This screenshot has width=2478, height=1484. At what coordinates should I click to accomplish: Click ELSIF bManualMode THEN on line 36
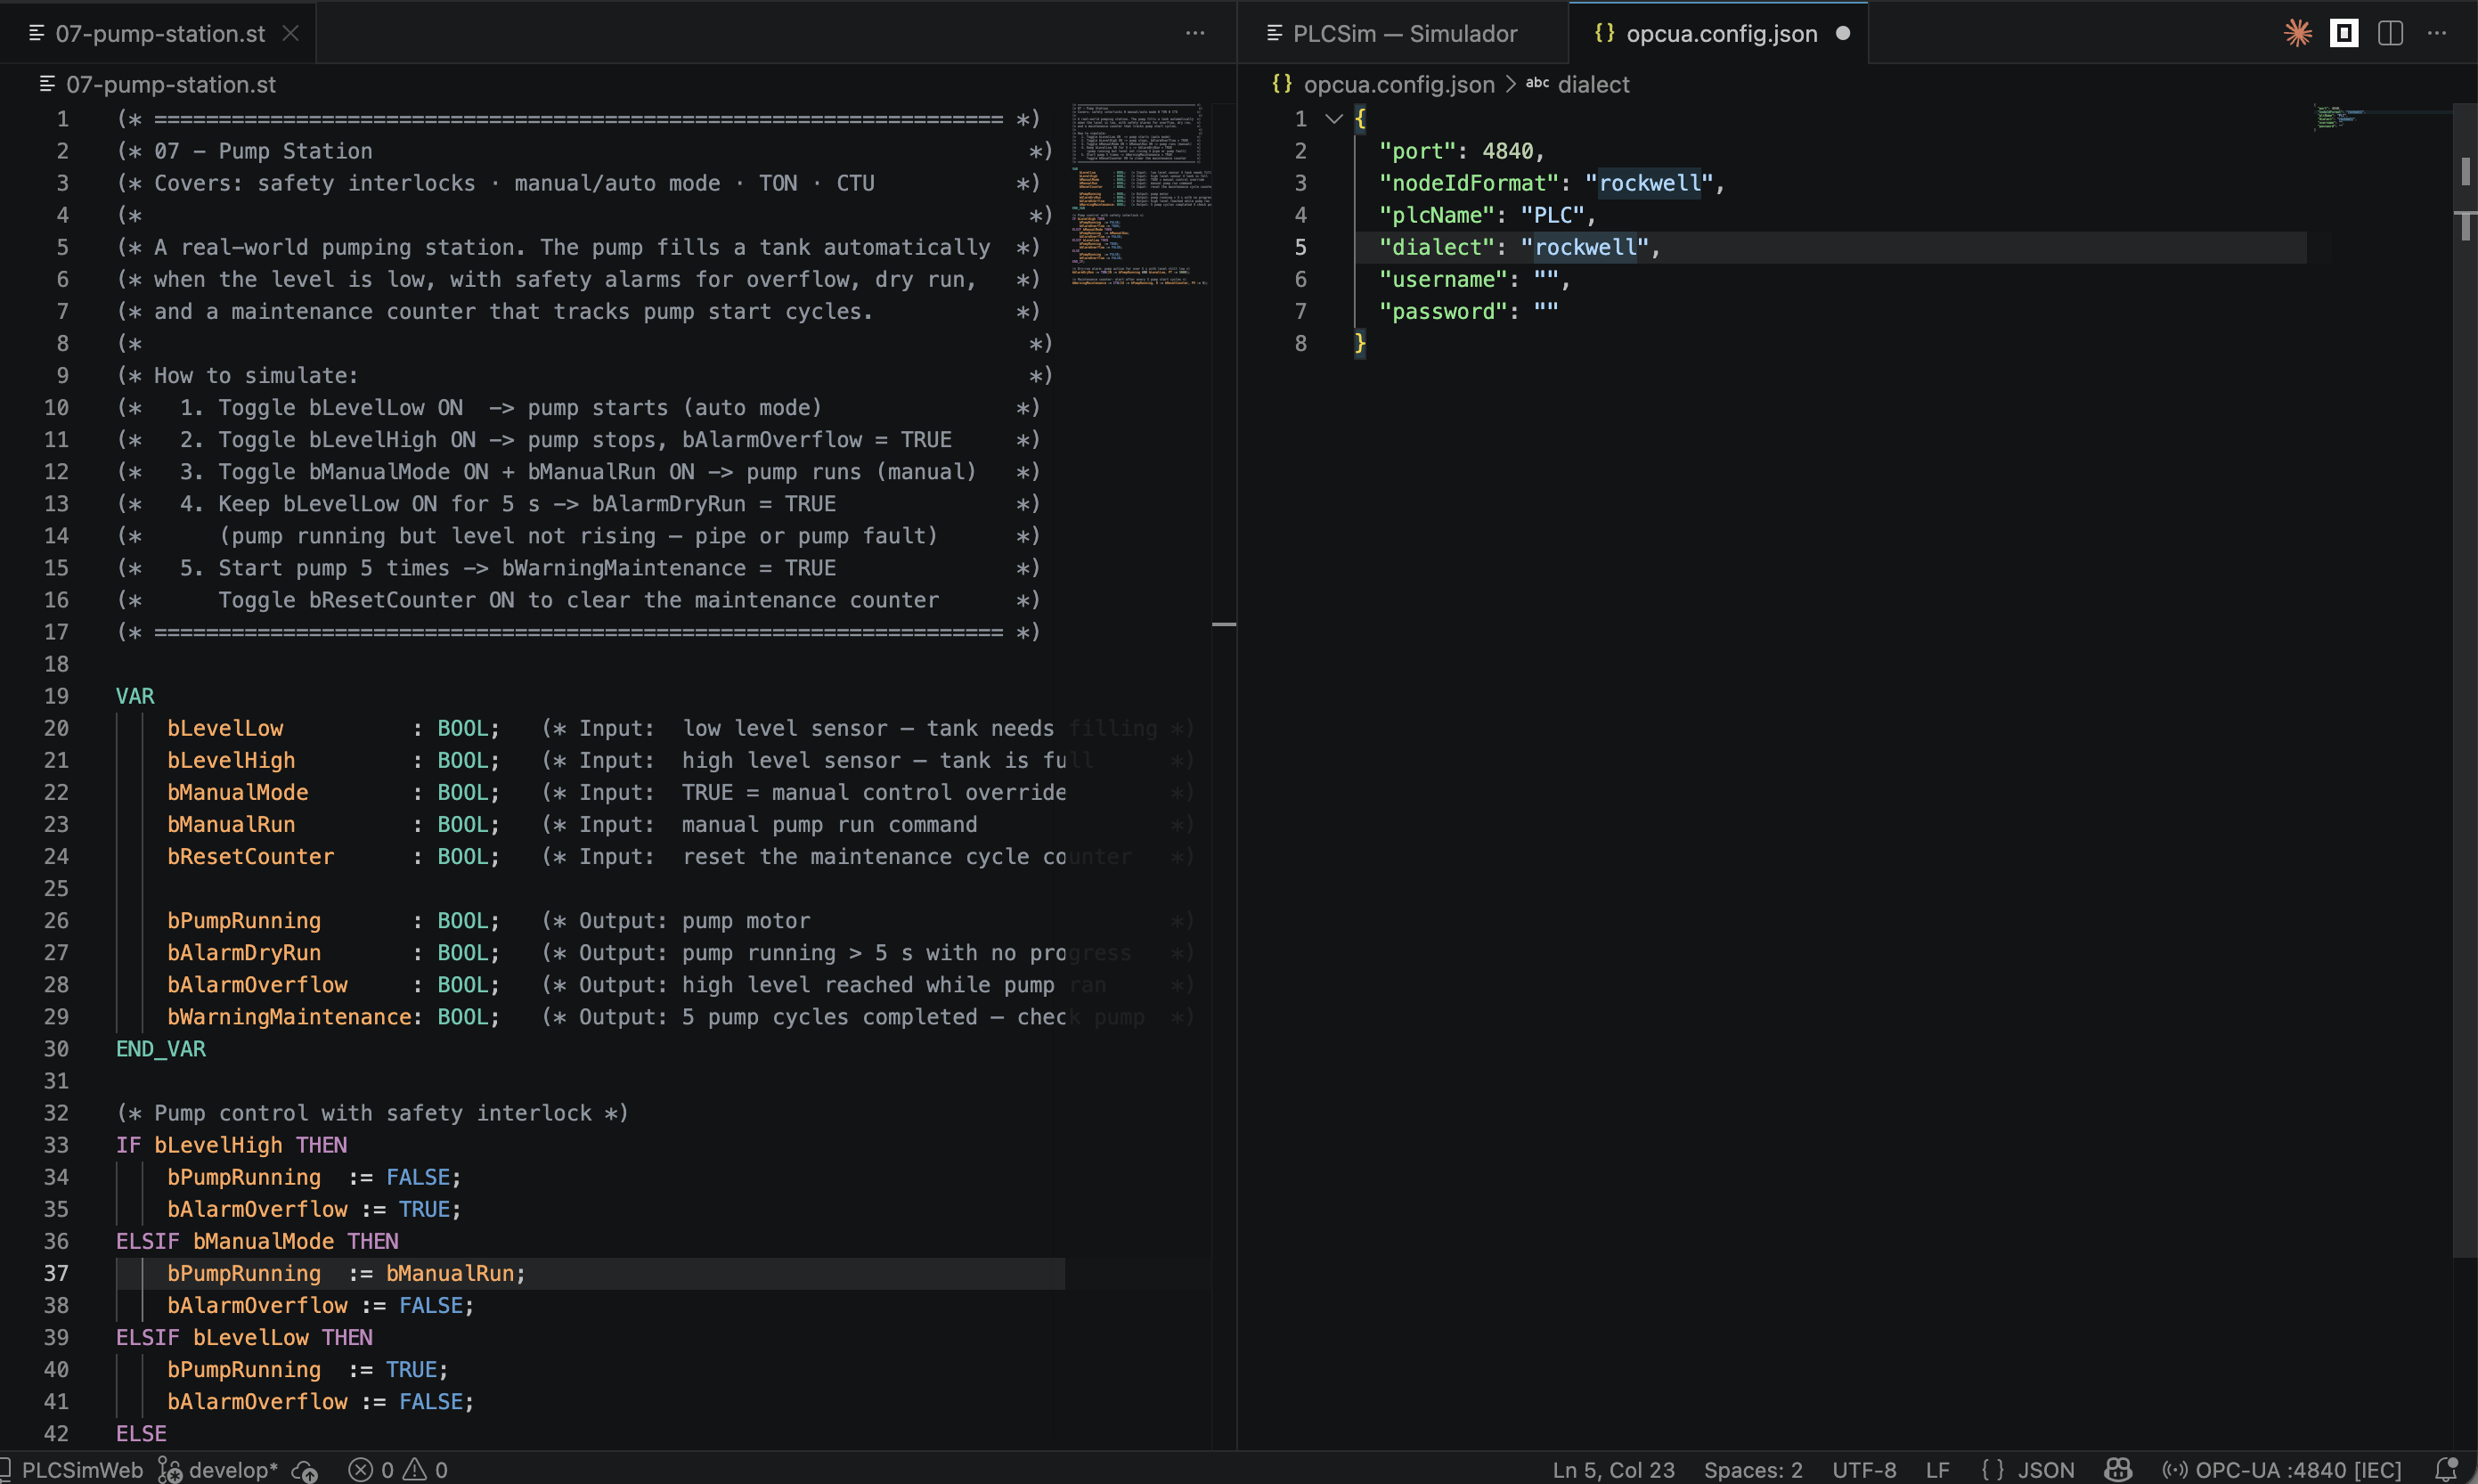[257, 1241]
